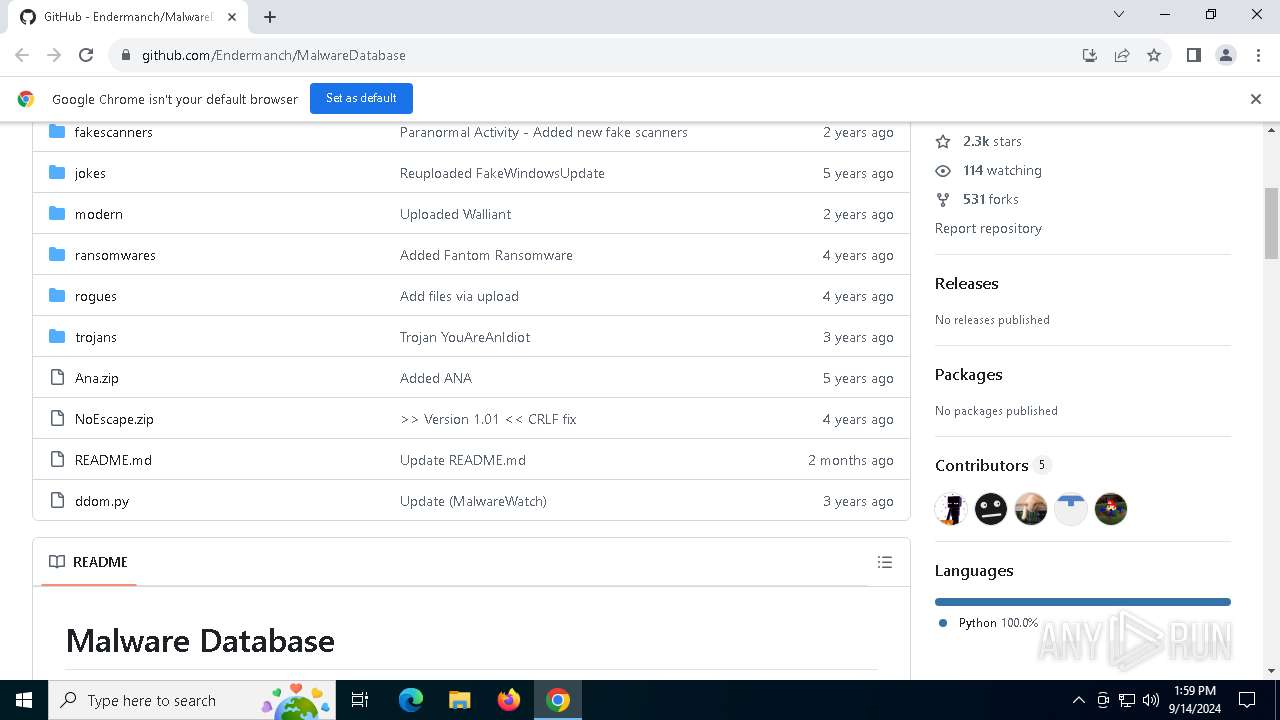The height and width of the screenshot is (720, 1280).
Task: Open the NoEscape.zip file
Action: [114, 419]
